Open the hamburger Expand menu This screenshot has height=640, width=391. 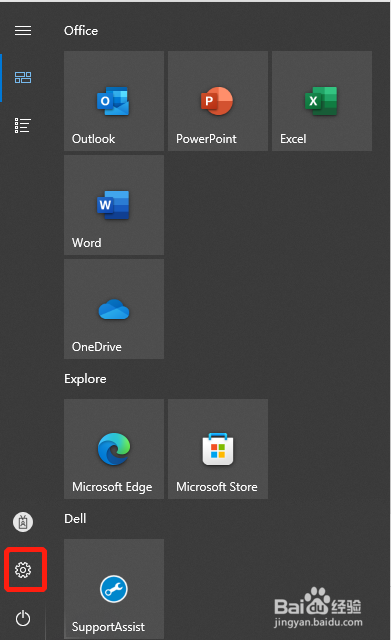(x=23, y=31)
